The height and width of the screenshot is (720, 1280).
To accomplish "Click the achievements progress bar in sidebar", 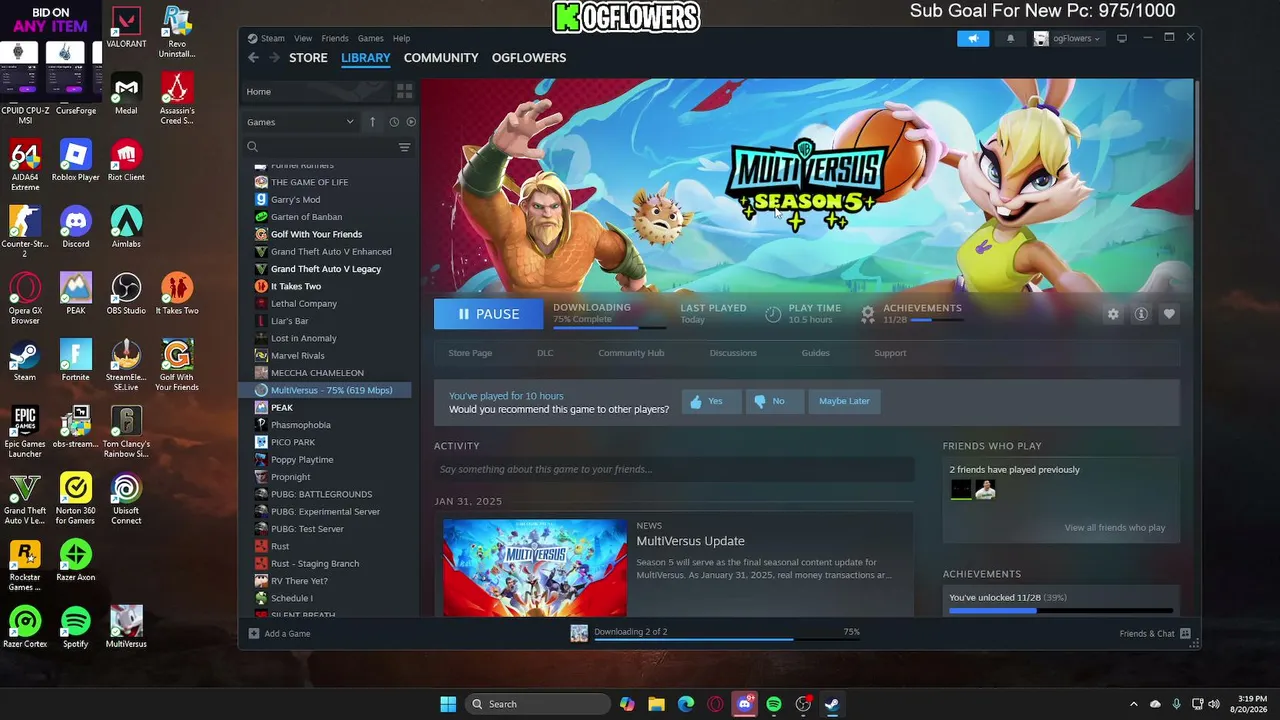I will (1060, 610).
